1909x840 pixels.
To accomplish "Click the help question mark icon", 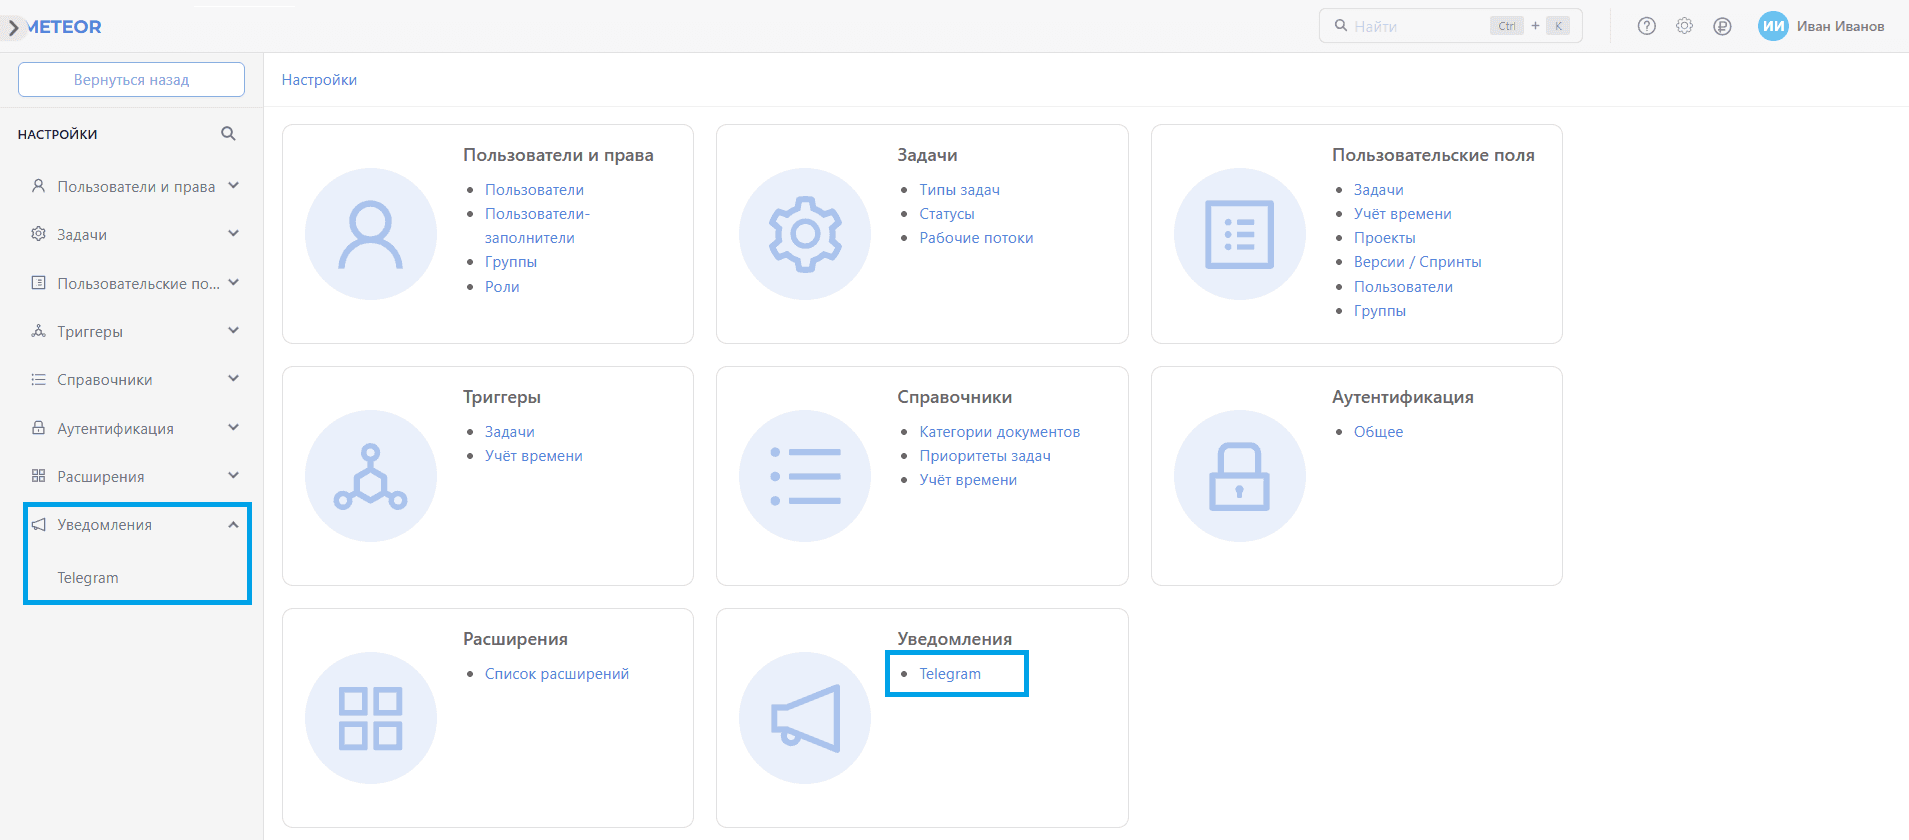I will click(x=1646, y=27).
